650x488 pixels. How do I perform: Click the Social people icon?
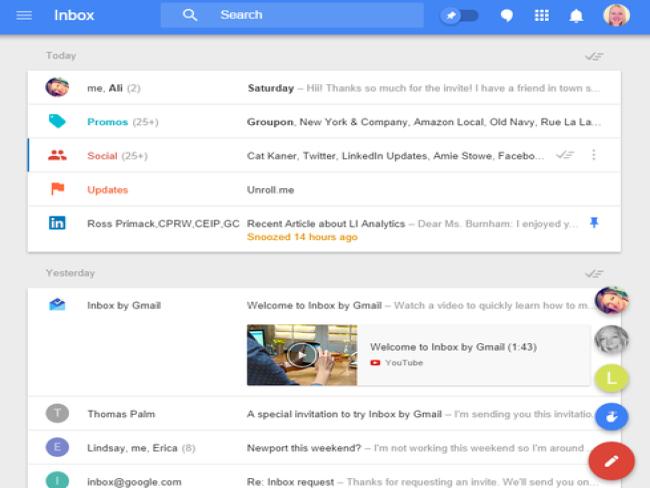tap(57, 155)
